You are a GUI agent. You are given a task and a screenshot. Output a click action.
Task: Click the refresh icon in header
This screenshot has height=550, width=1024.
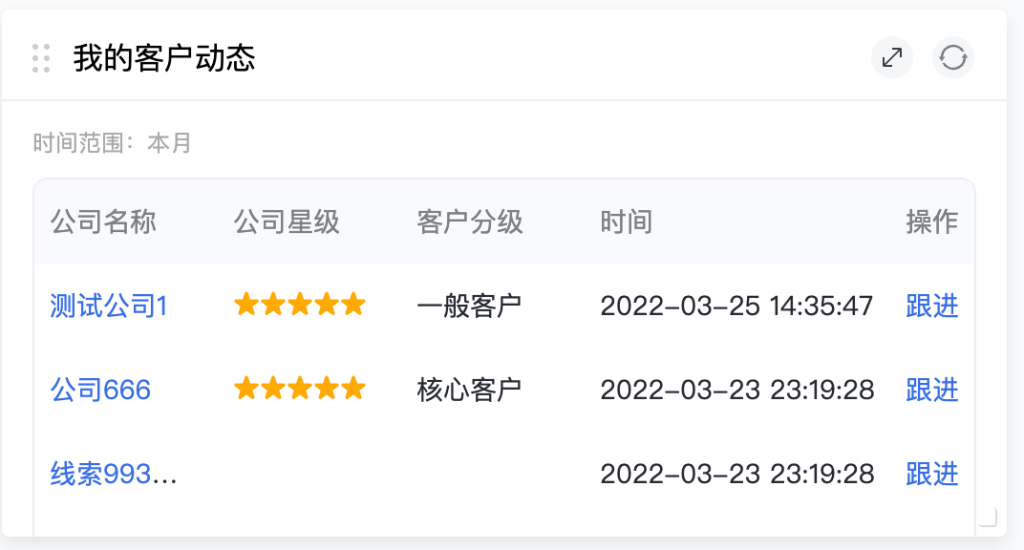pyautogui.click(x=953, y=58)
